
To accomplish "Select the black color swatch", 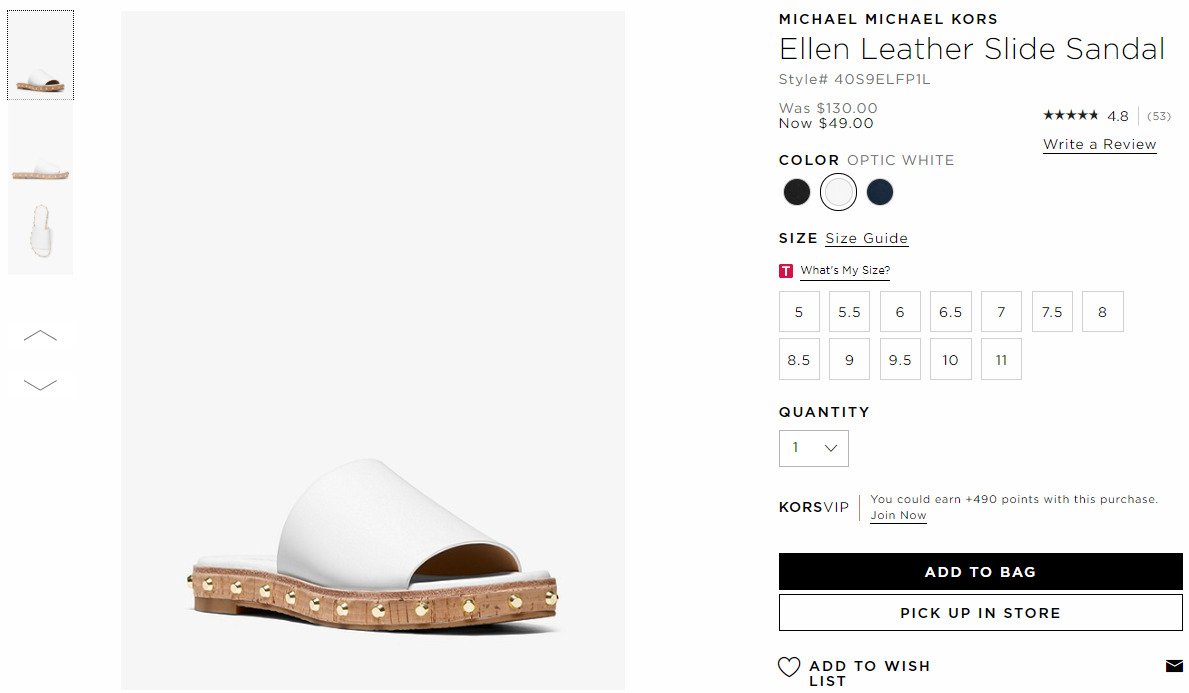I will pos(797,192).
